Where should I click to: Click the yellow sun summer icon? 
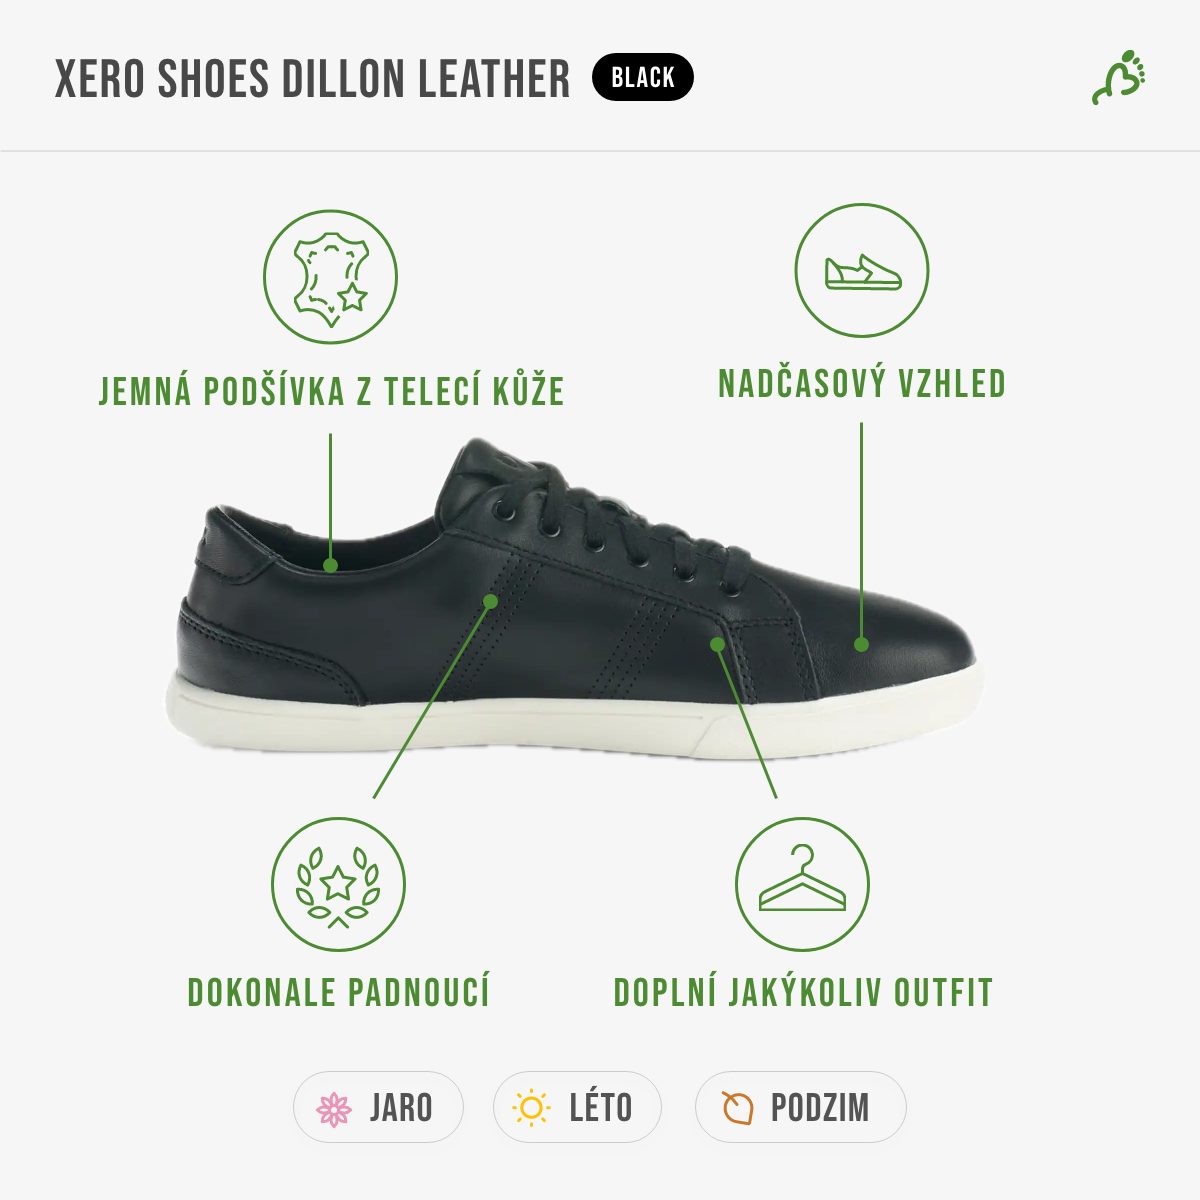click(531, 1108)
